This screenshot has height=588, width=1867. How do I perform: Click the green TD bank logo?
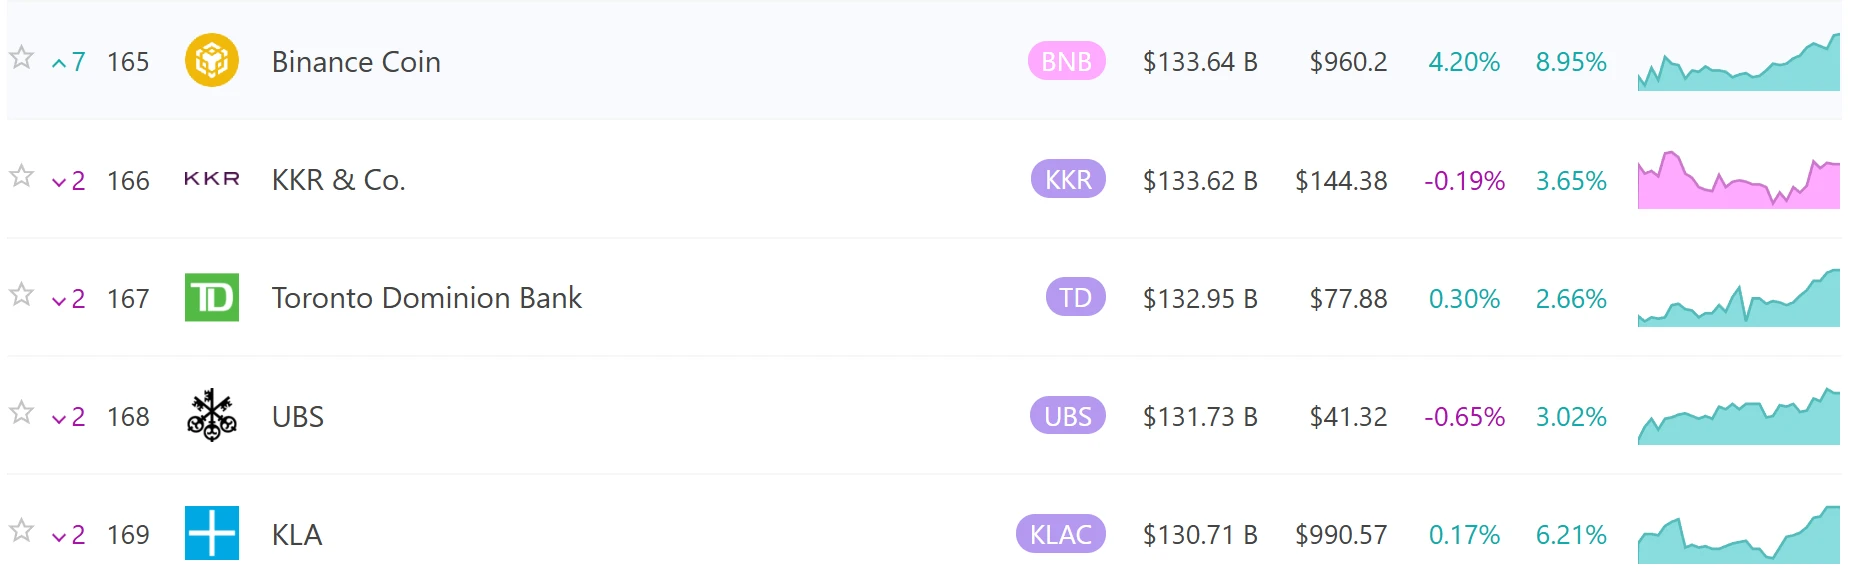(211, 297)
